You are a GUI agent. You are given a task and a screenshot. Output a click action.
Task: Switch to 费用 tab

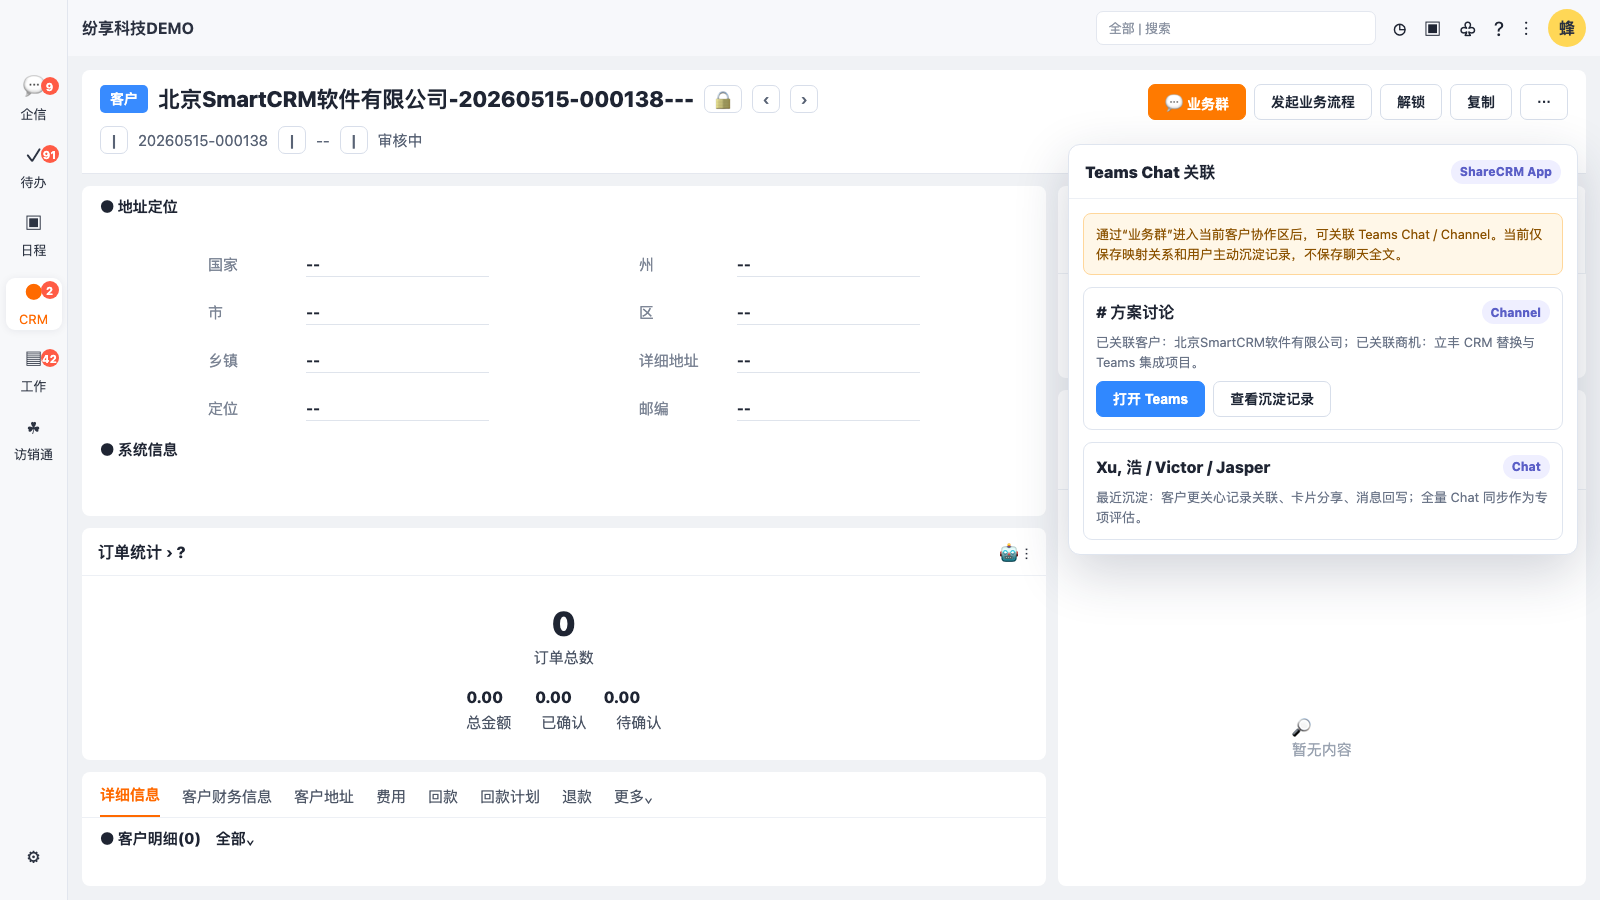tap(391, 797)
